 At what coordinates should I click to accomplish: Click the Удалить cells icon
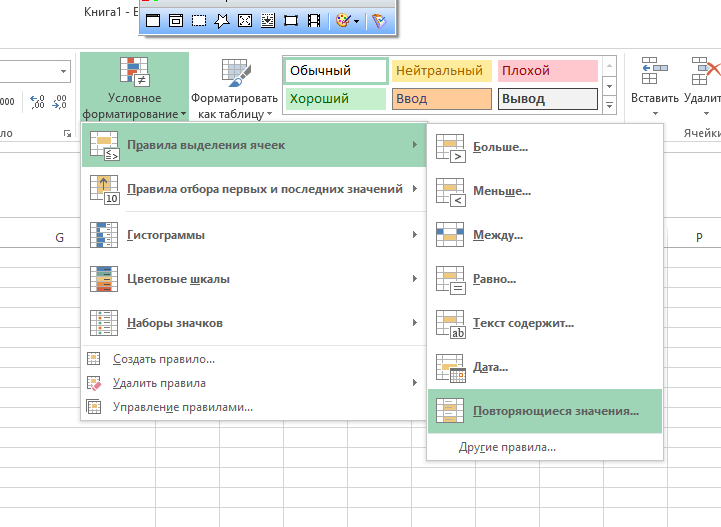click(x=706, y=71)
